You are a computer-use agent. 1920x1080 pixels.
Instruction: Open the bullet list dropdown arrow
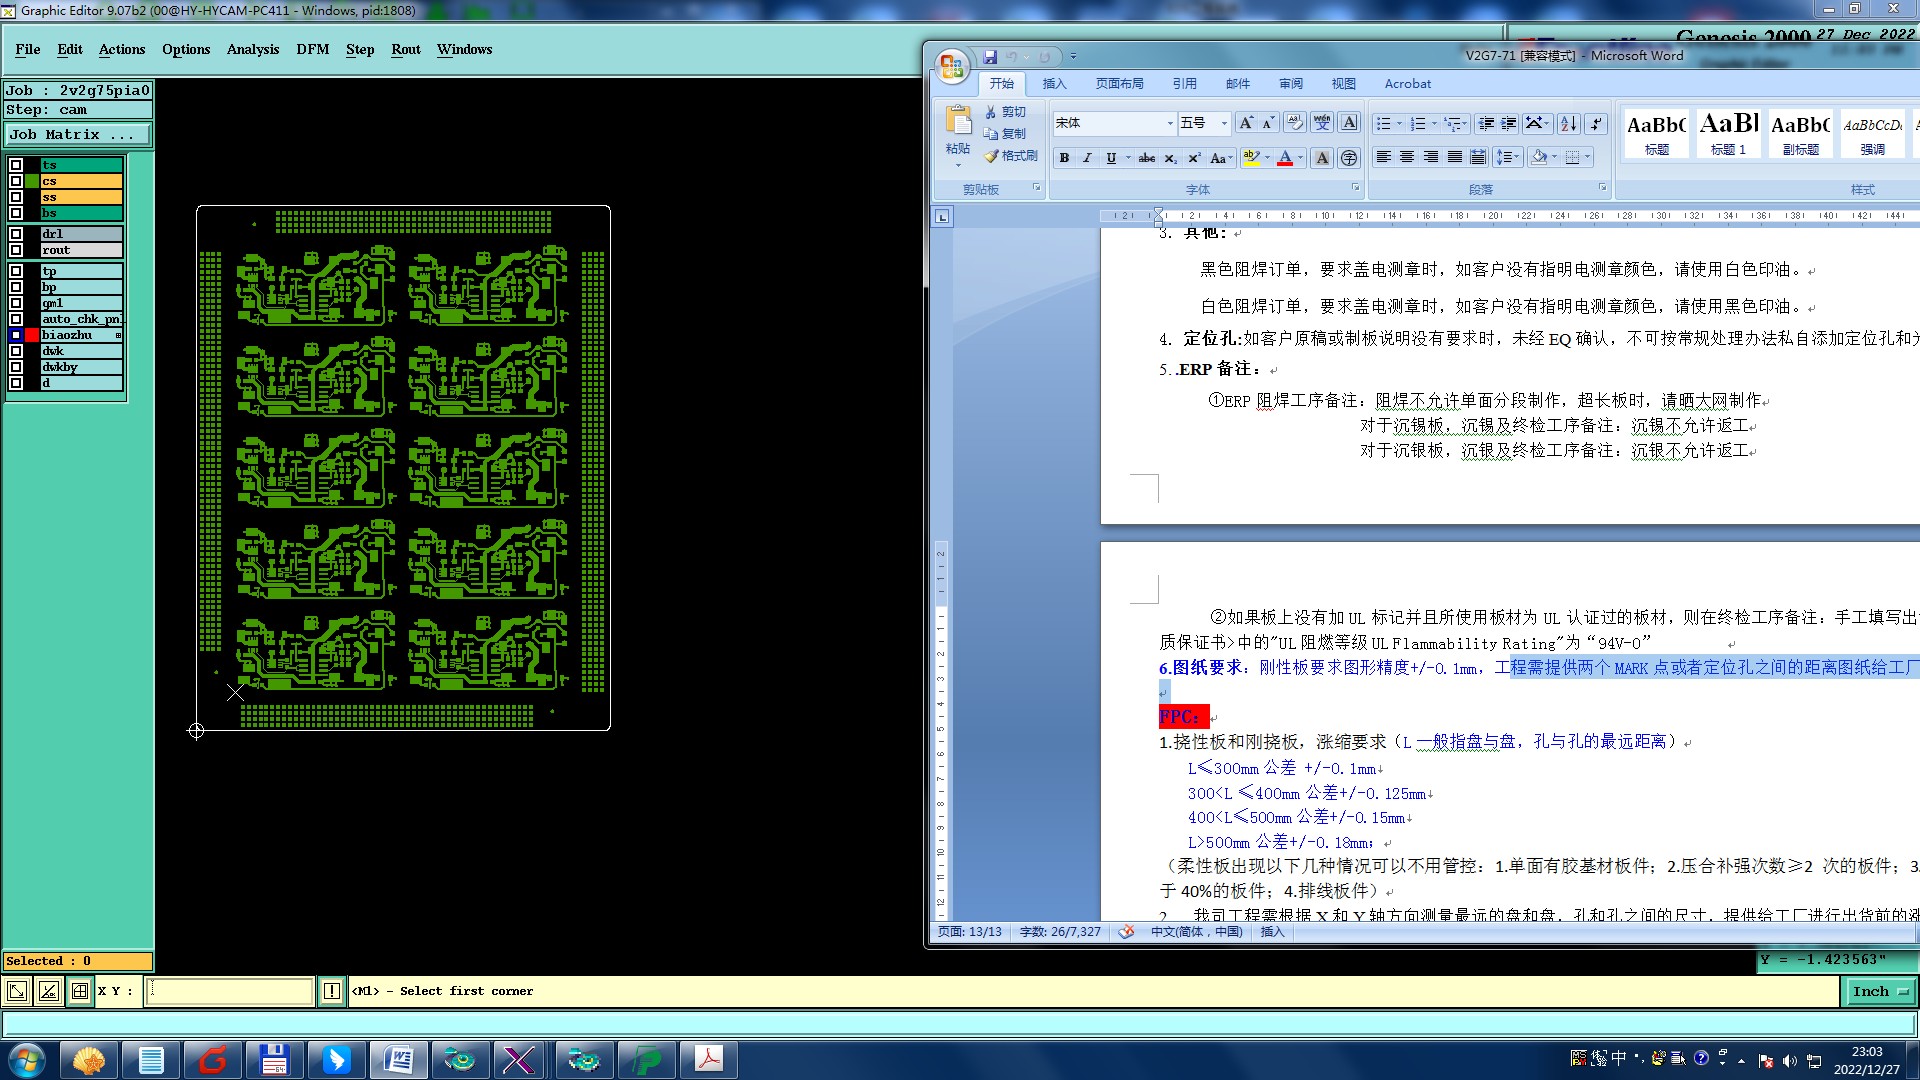(x=1399, y=123)
